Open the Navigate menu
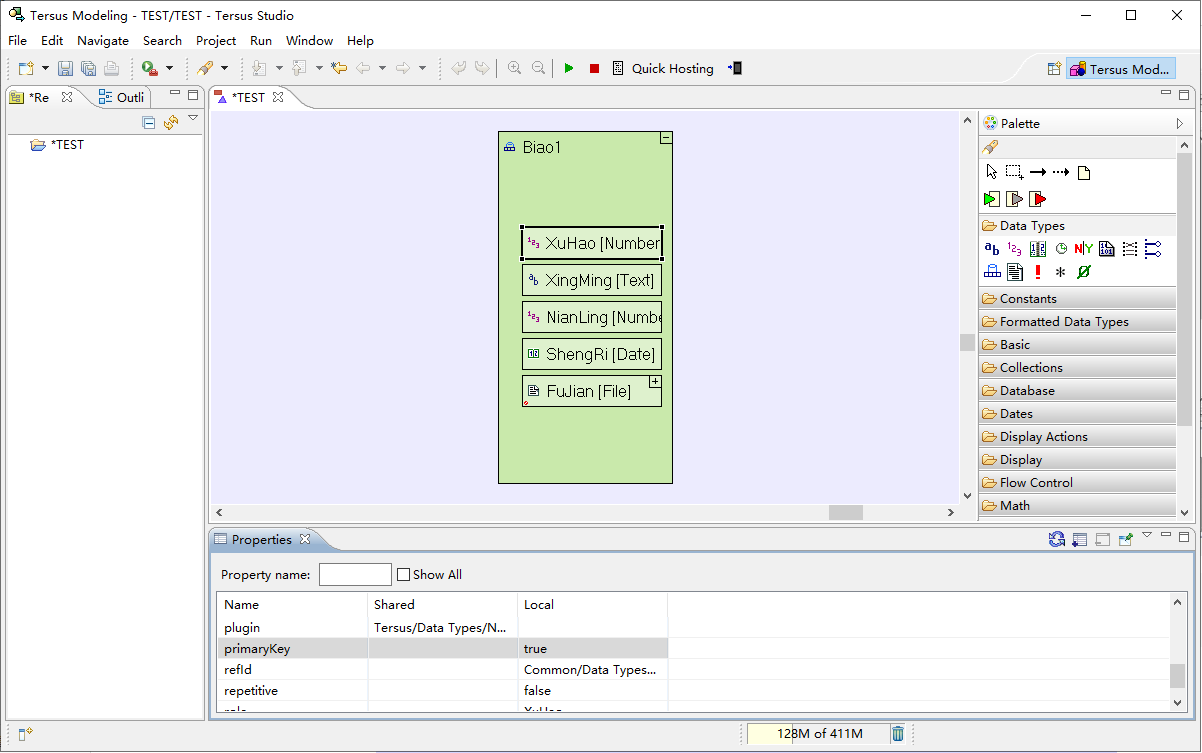This screenshot has width=1202, height=753. tap(103, 41)
